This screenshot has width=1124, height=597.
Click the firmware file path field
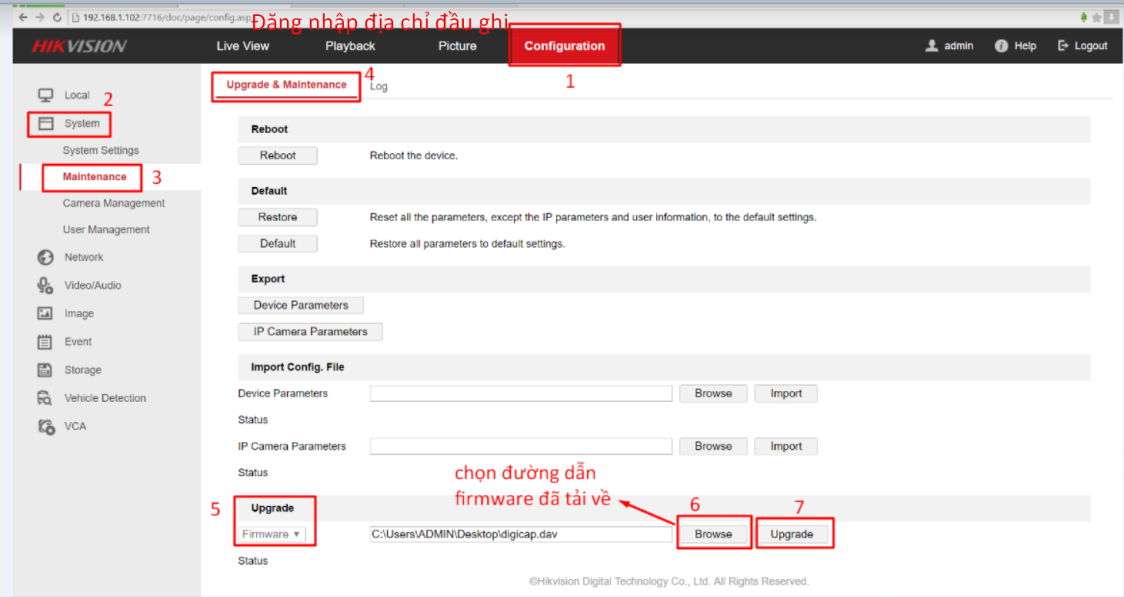[x=520, y=534]
